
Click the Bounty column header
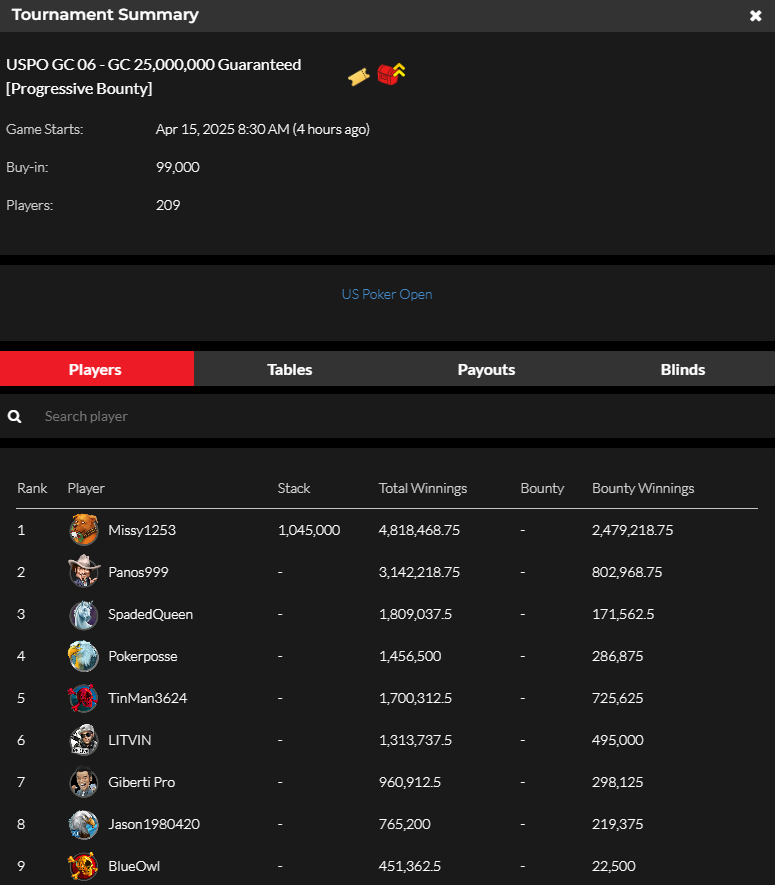tap(542, 488)
